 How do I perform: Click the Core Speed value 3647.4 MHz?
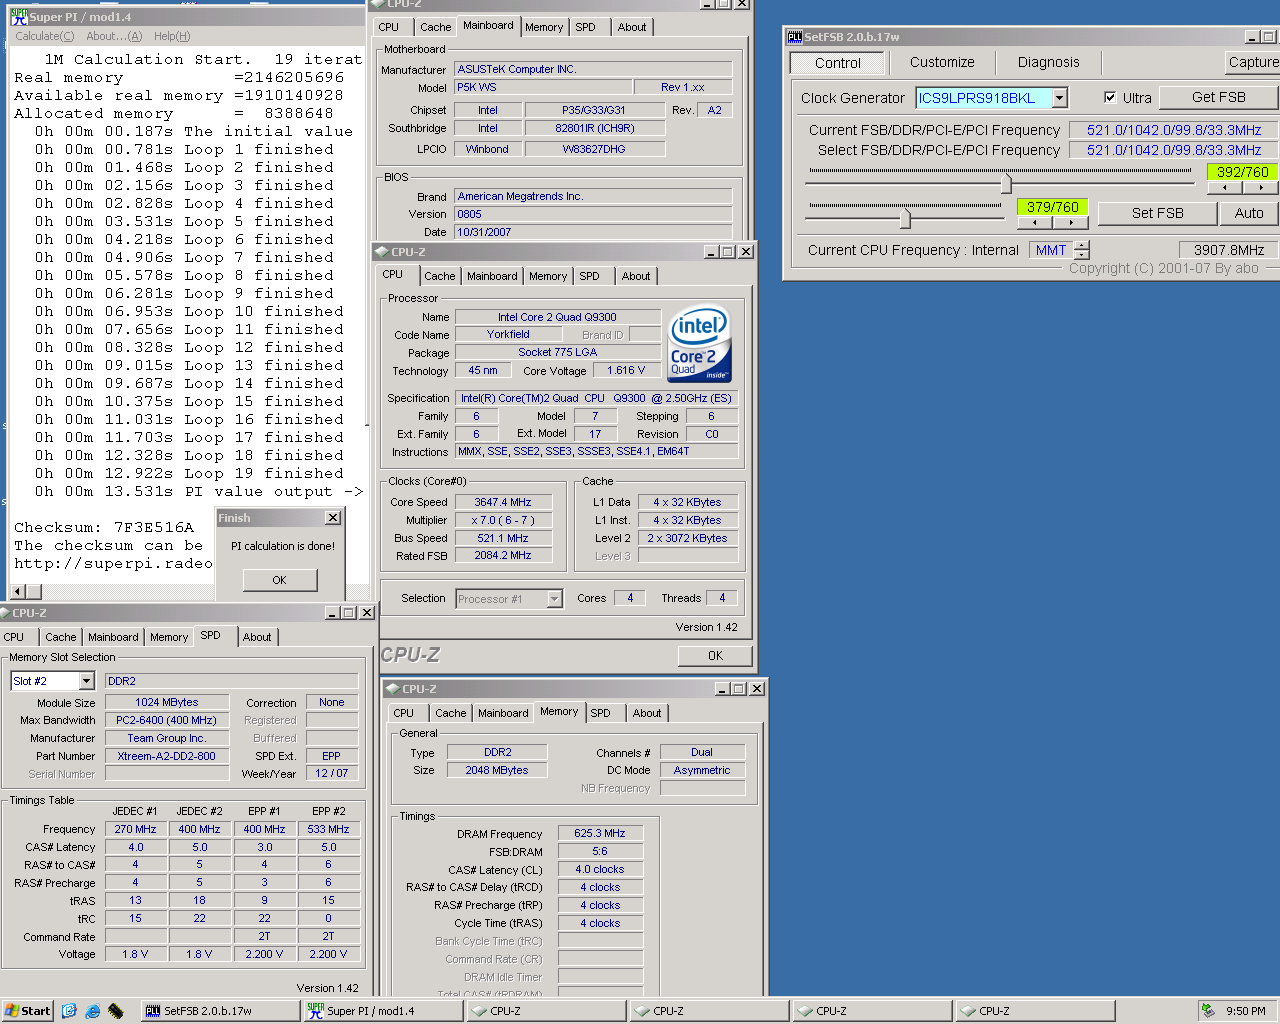click(x=503, y=502)
